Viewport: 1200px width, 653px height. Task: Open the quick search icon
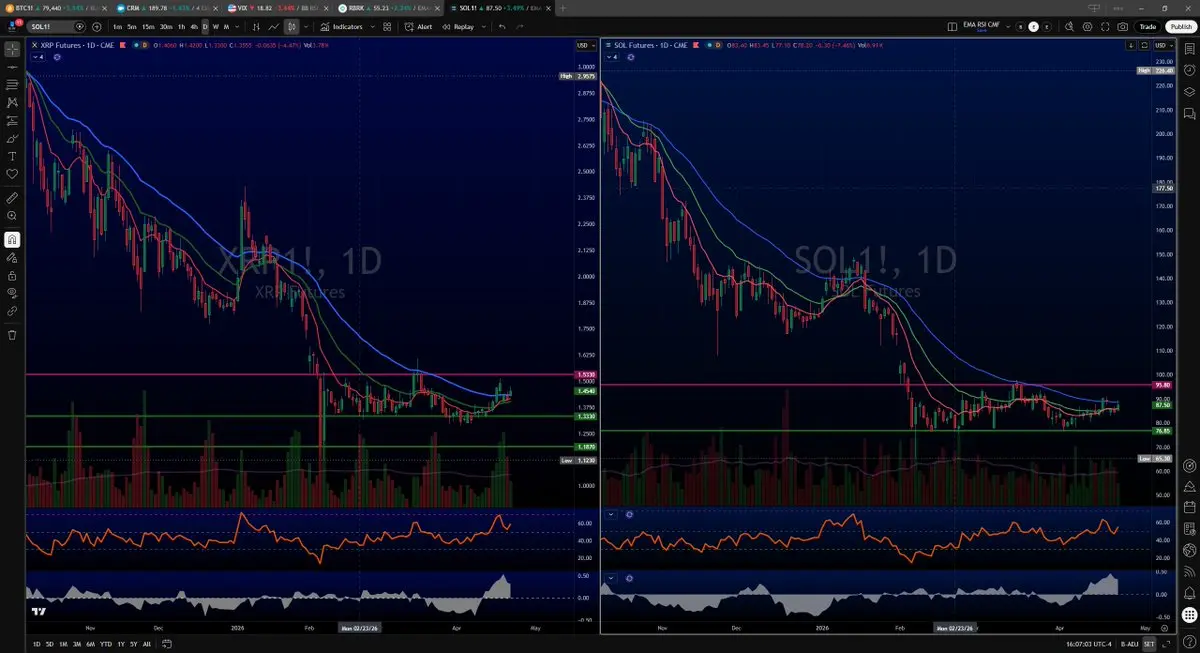click(x=1069, y=27)
